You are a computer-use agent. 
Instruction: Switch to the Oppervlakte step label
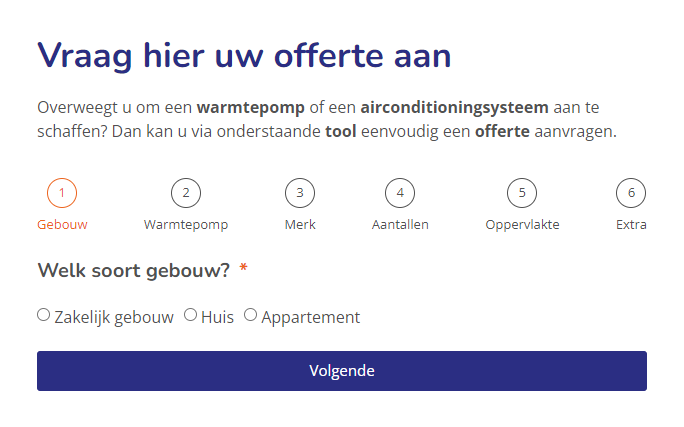click(x=522, y=225)
